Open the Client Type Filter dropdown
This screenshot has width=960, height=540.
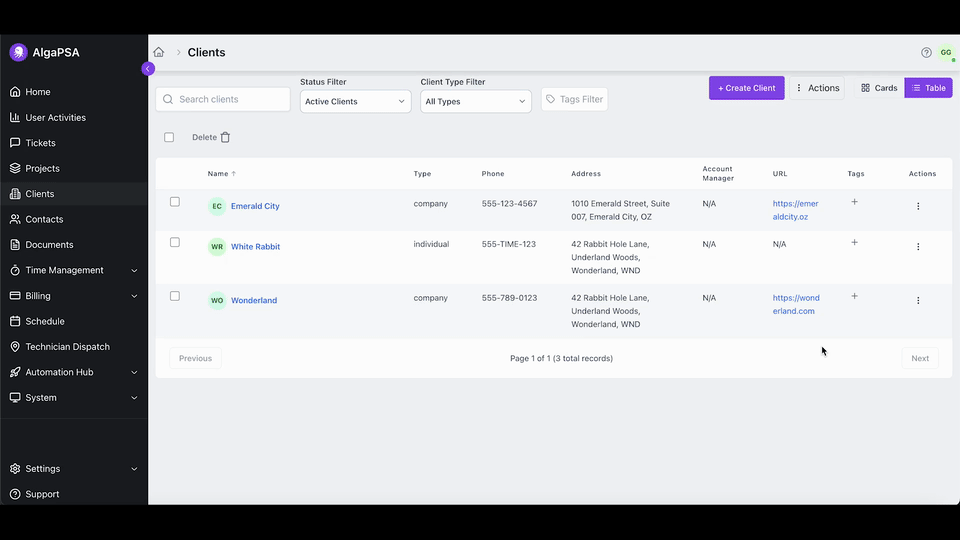click(x=476, y=102)
